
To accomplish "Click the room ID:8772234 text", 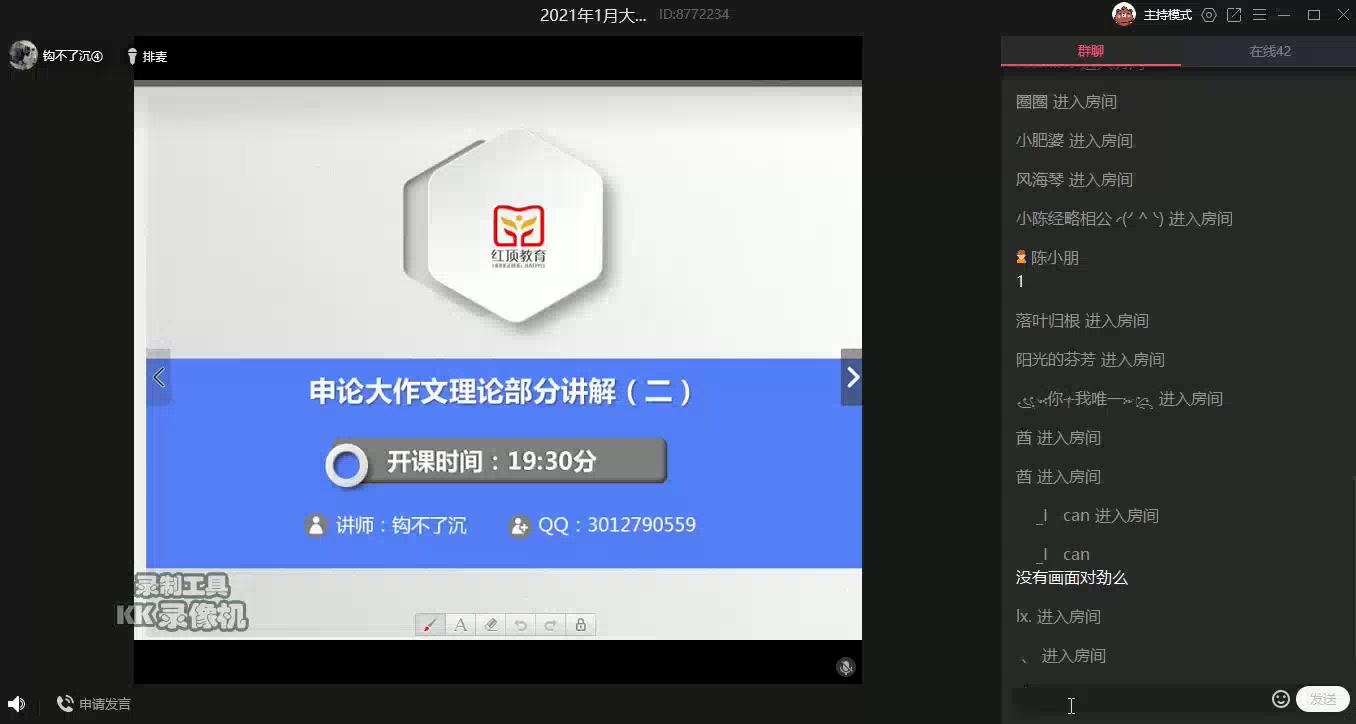I will (x=694, y=15).
